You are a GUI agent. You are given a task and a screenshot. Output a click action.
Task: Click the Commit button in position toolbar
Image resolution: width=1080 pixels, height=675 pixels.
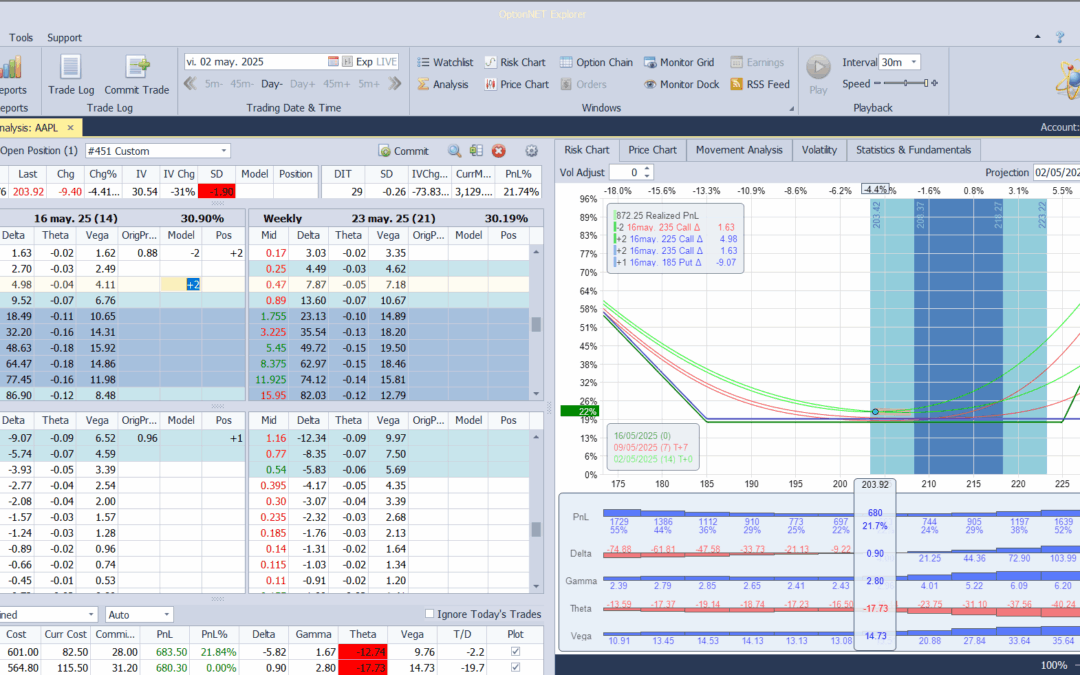[x=403, y=151]
